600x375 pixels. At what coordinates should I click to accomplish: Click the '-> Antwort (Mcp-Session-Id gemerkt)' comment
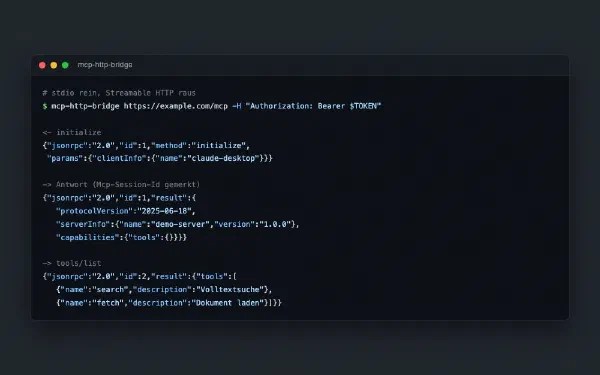pyautogui.click(x=121, y=184)
